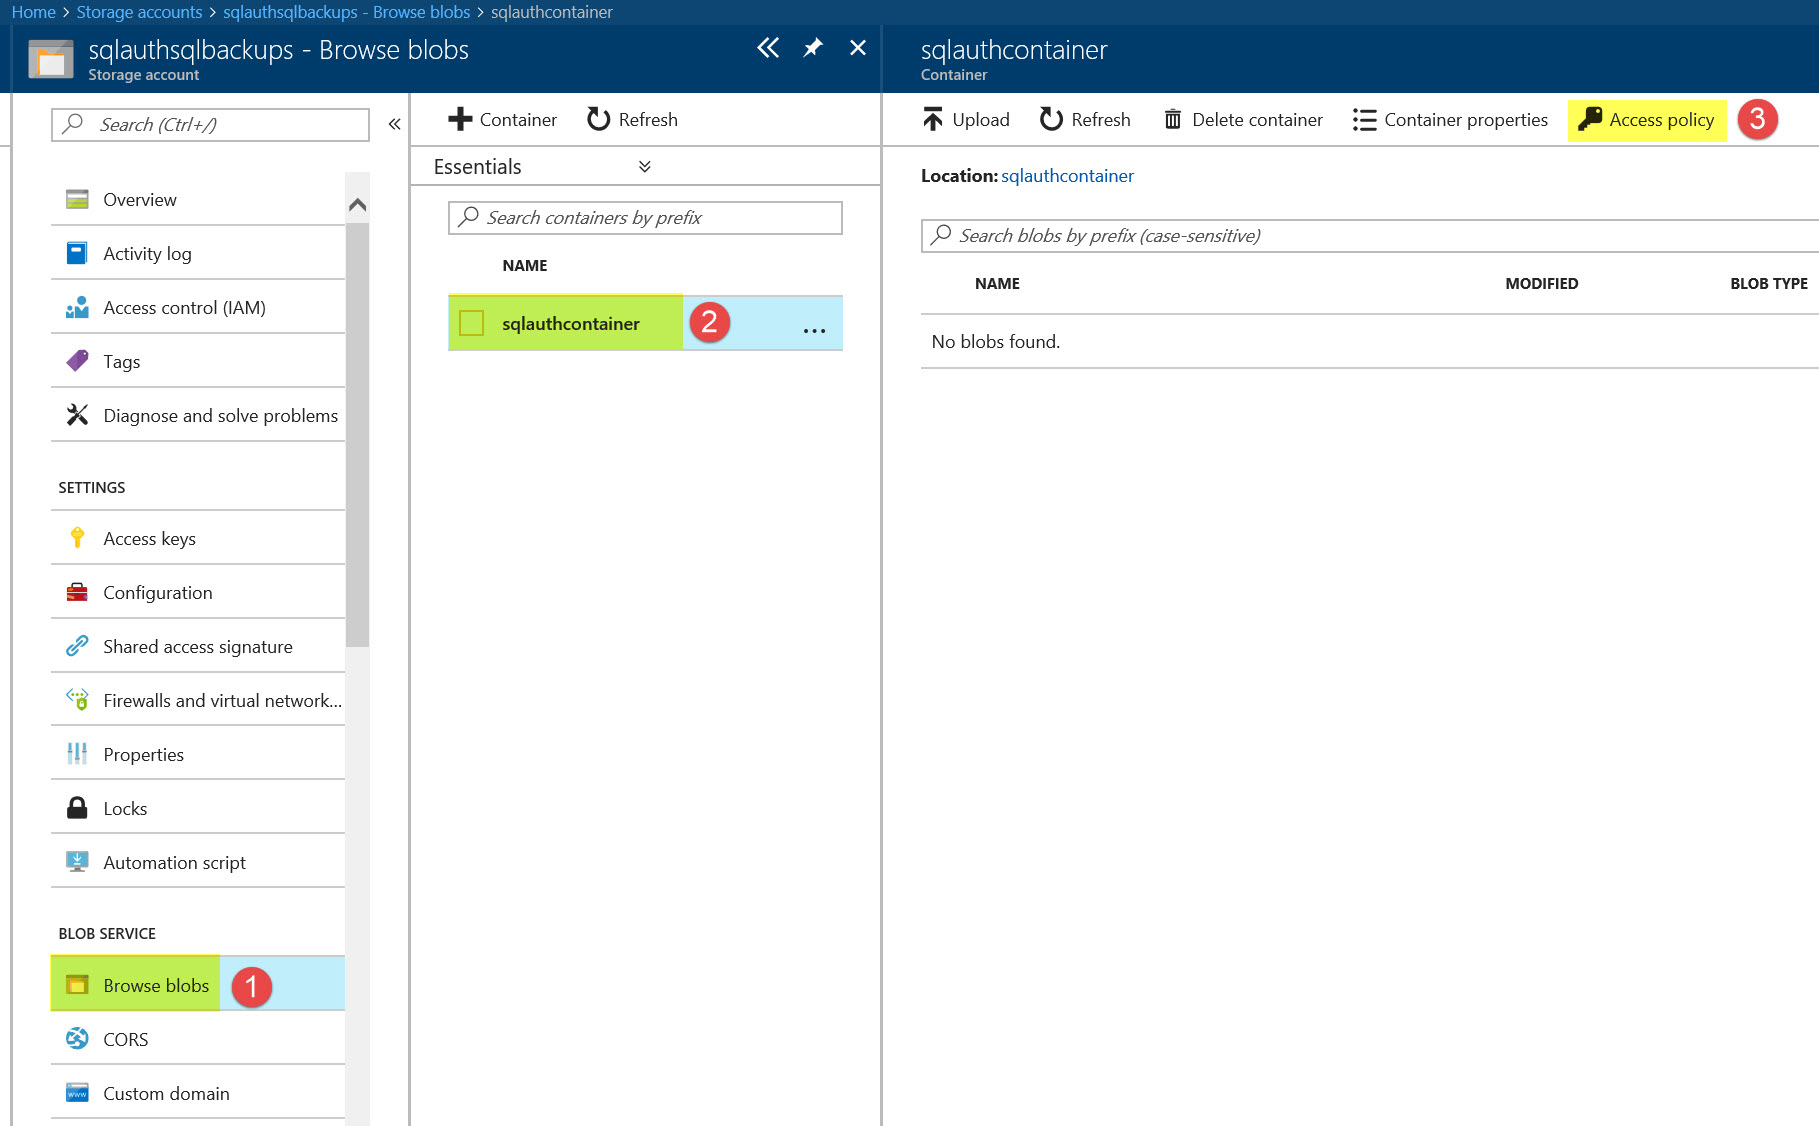Screen dimensions: 1819x1126
Task: Sort blobs by BLOB TYPE column
Action: (x=1769, y=283)
